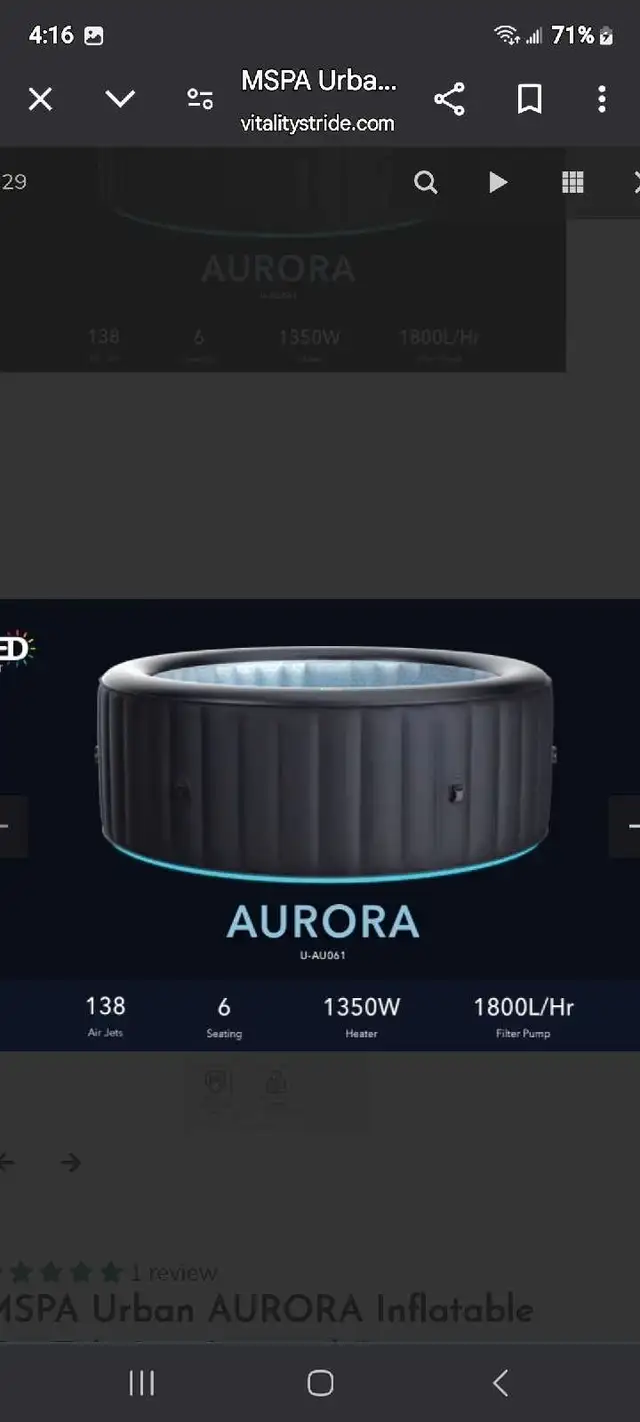Open the three-dot overflow menu
This screenshot has width=640, height=1422.
pos(601,99)
